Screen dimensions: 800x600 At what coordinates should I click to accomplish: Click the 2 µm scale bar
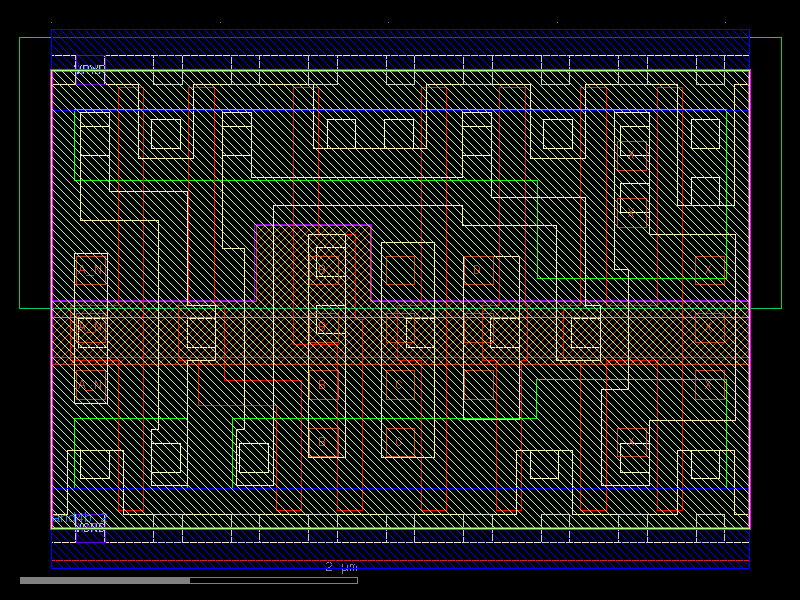coord(340,568)
